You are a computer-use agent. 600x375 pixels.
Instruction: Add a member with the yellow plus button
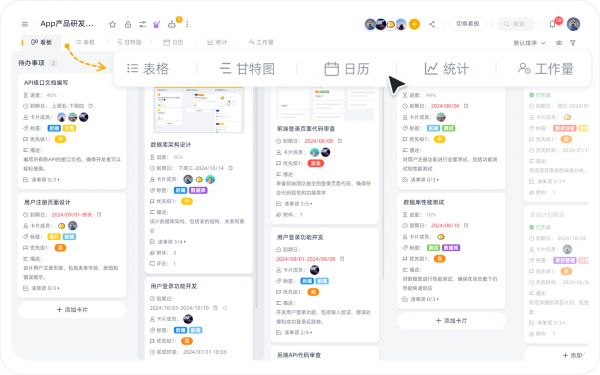pos(414,24)
